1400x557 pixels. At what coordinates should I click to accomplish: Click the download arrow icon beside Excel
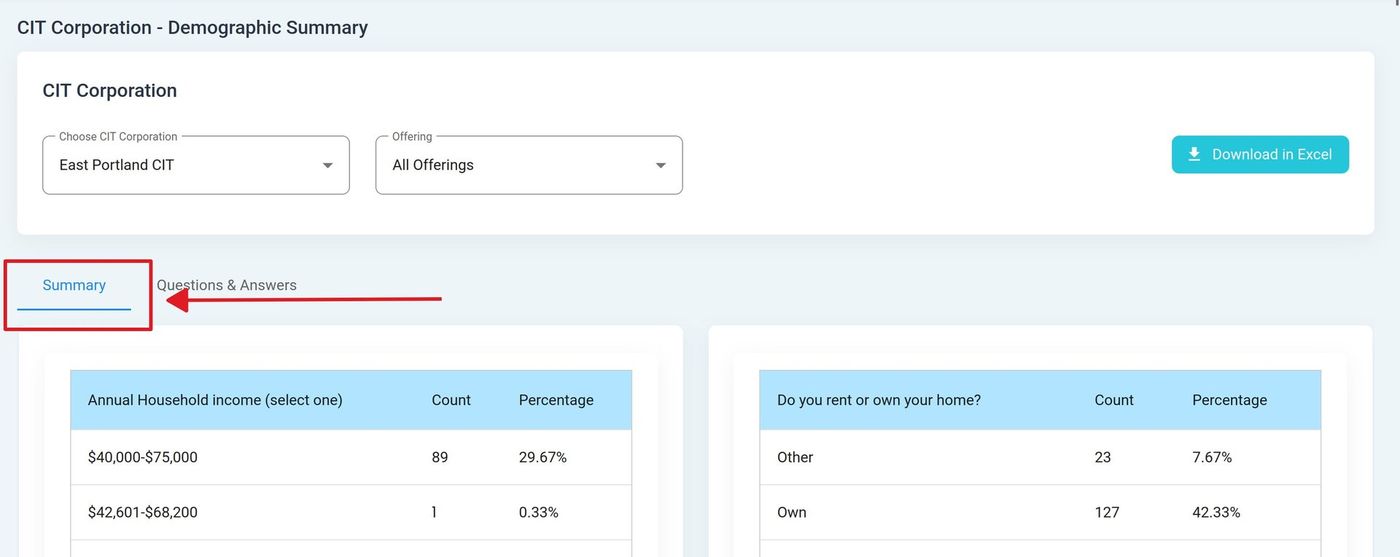1194,155
